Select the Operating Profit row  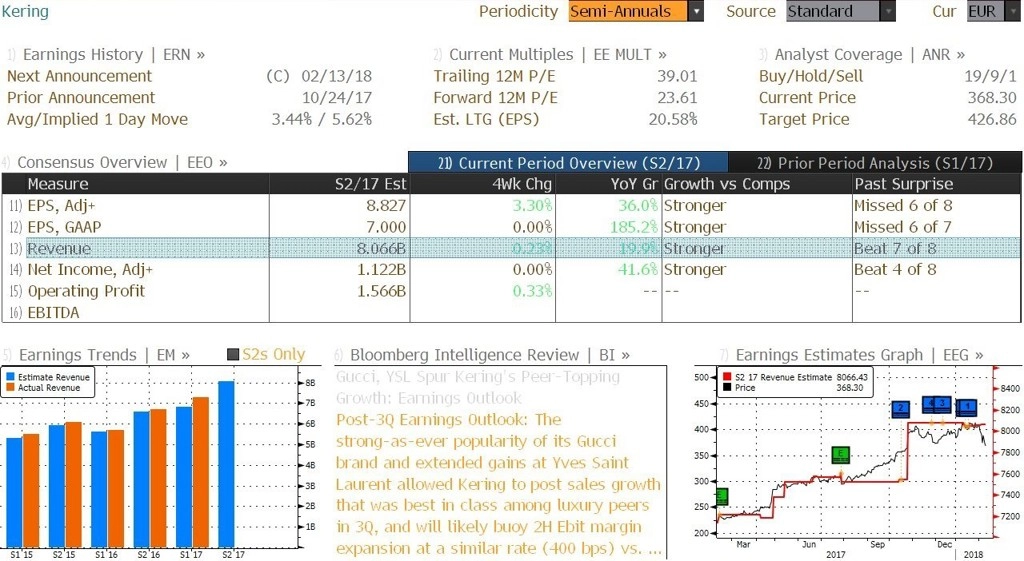tap(511, 291)
